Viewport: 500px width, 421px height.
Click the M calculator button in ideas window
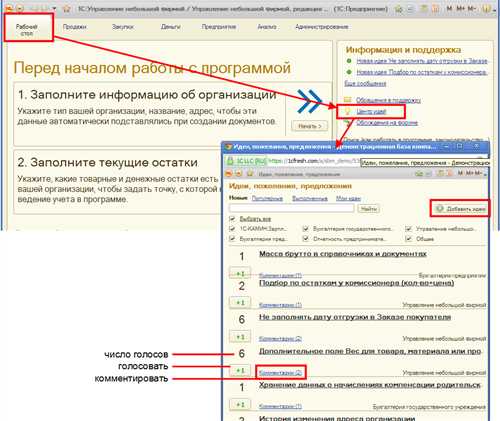[x=460, y=173]
